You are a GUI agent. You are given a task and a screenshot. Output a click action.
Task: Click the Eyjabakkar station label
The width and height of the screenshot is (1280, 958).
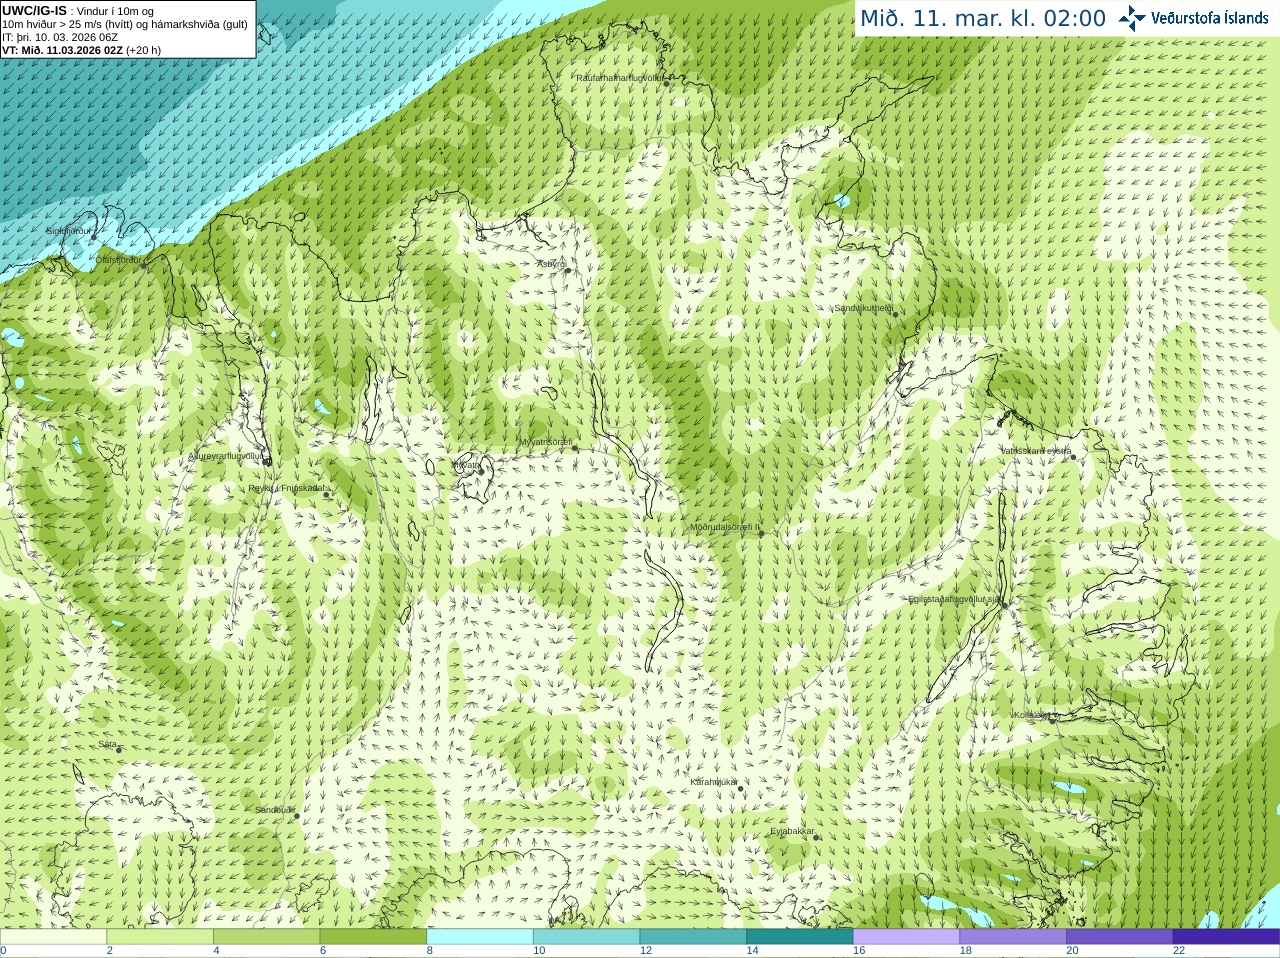tap(793, 831)
